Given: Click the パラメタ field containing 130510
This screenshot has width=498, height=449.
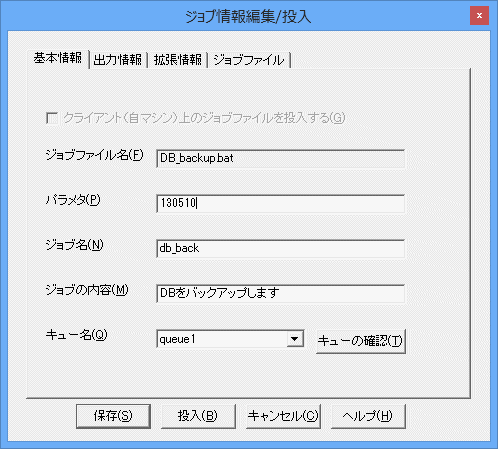Looking at the screenshot, I should pos(281,203).
